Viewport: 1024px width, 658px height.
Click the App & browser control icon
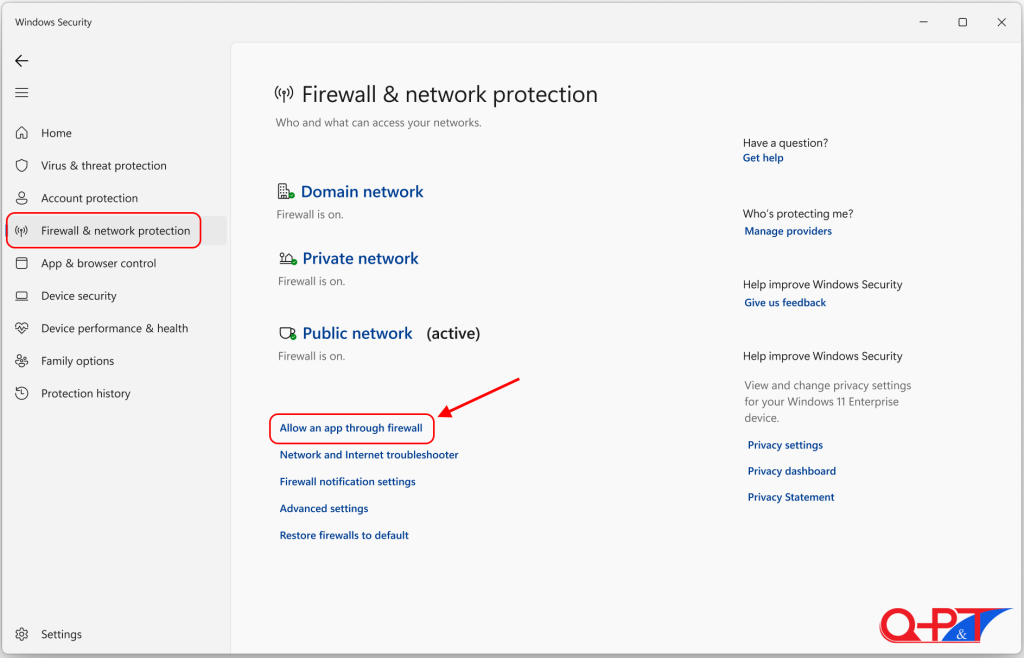(22, 263)
